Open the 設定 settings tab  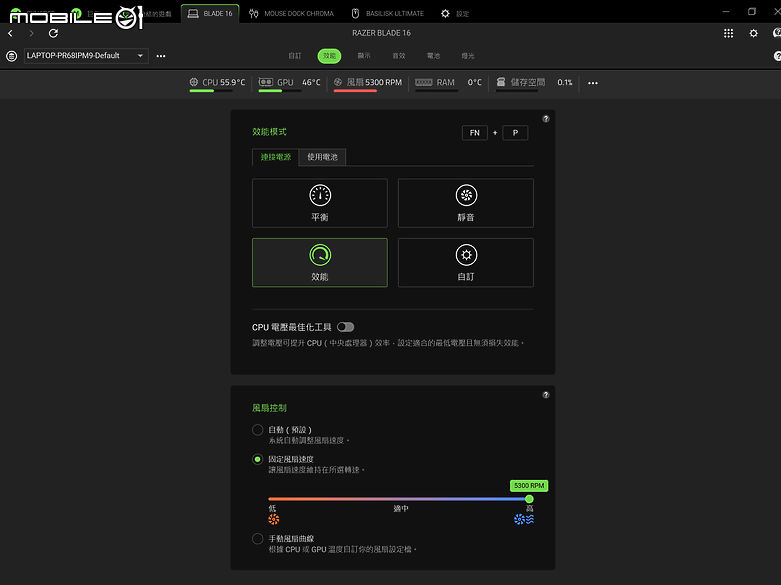pyautogui.click(x=455, y=13)
